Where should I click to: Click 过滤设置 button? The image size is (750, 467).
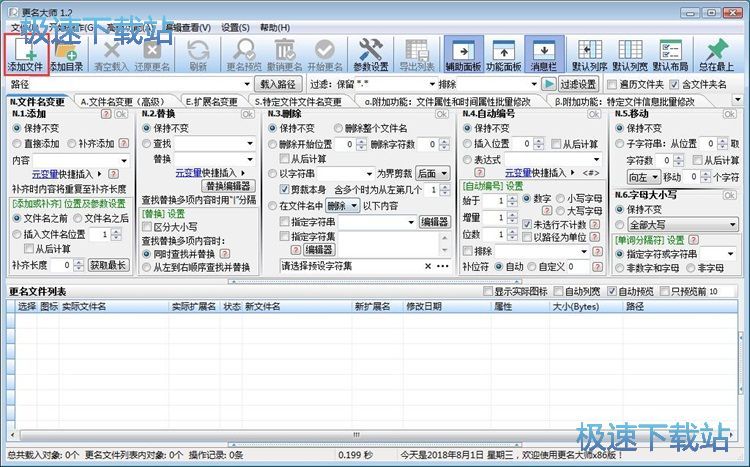[x=578, y=84]
